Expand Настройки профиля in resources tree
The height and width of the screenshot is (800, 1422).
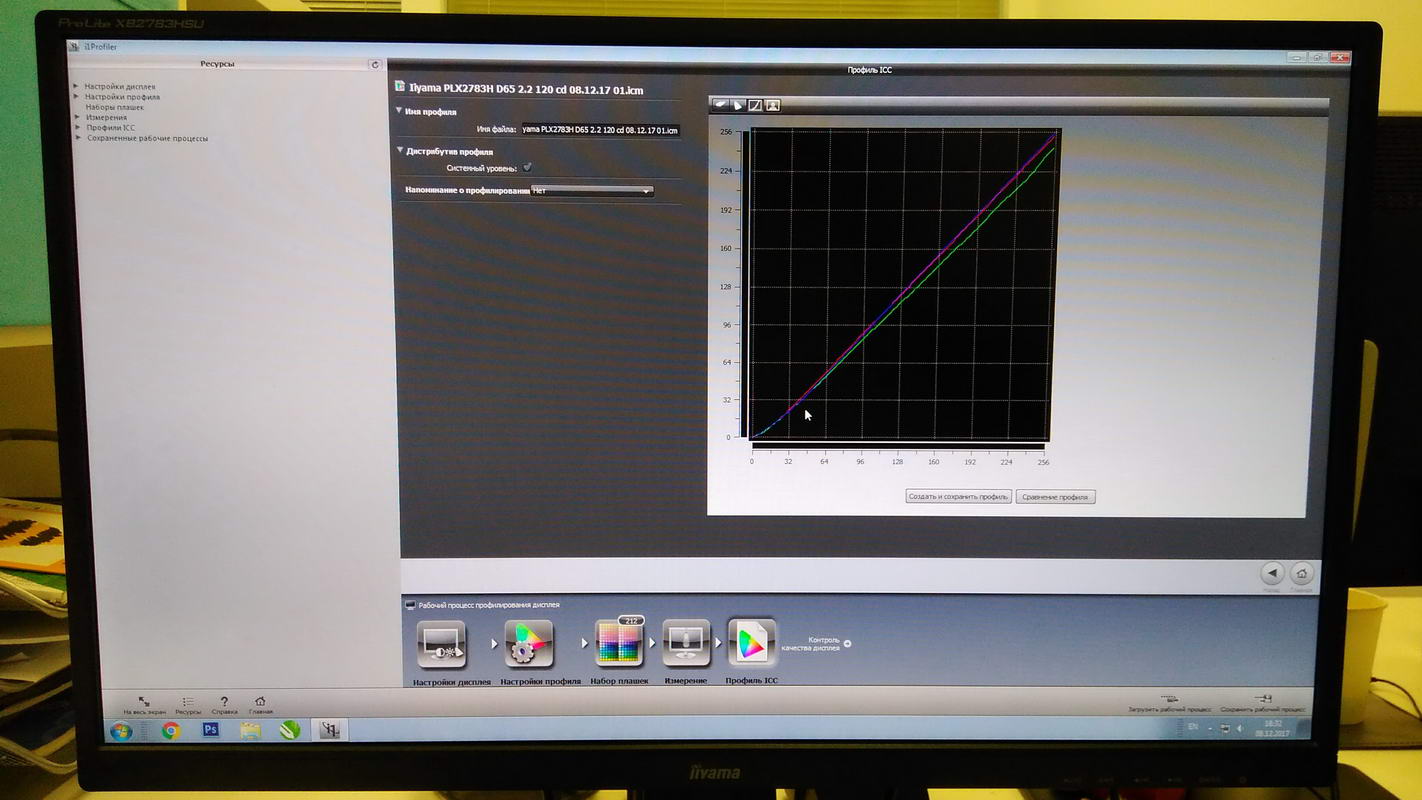[x=76, y=97]
